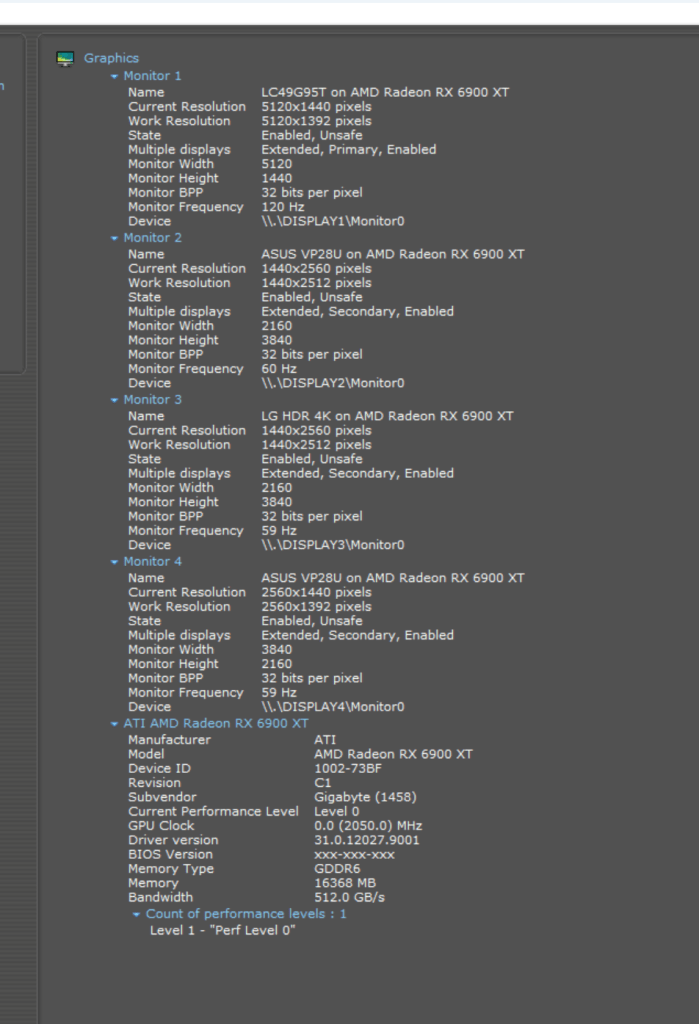The image size is (699, 1024).
Task: Select \\.\DISPLAY2\Monitor0 device value
Action: coord(333,383)
